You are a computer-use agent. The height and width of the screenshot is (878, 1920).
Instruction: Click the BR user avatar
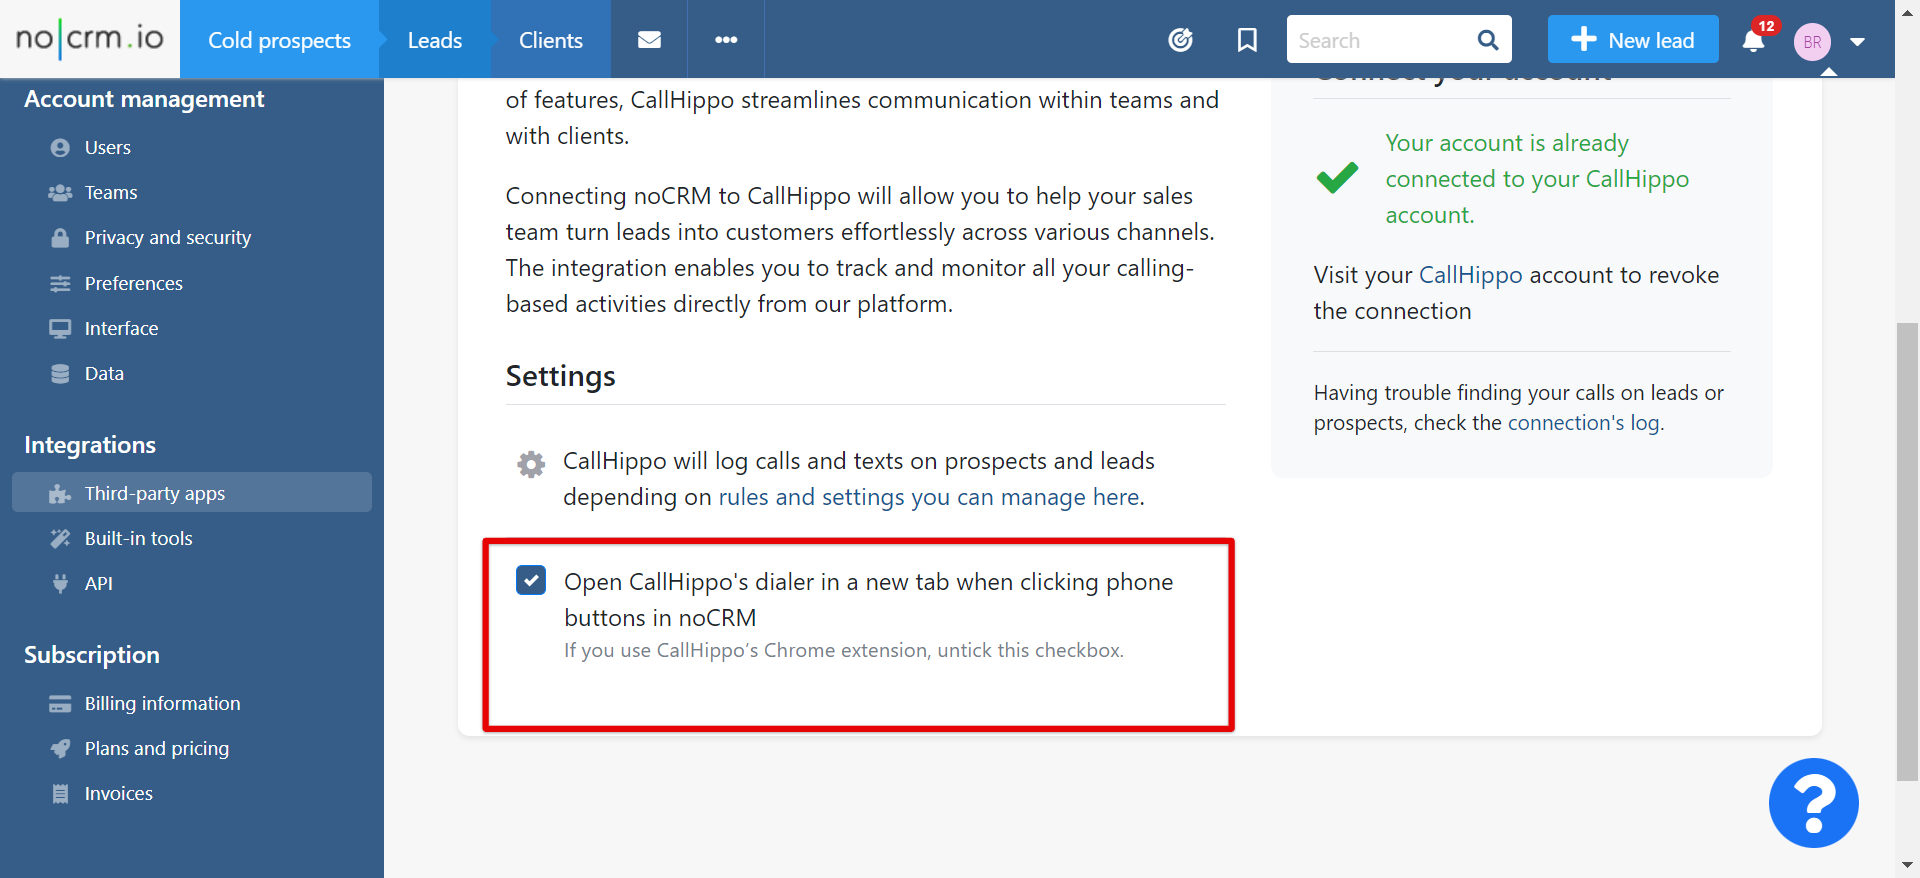point(1812,42)
